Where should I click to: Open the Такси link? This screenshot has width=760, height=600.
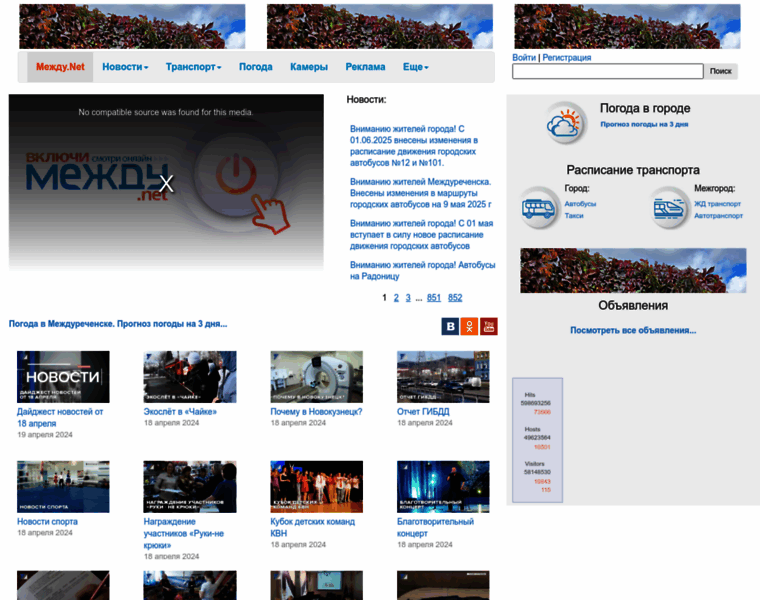(574, 216)
